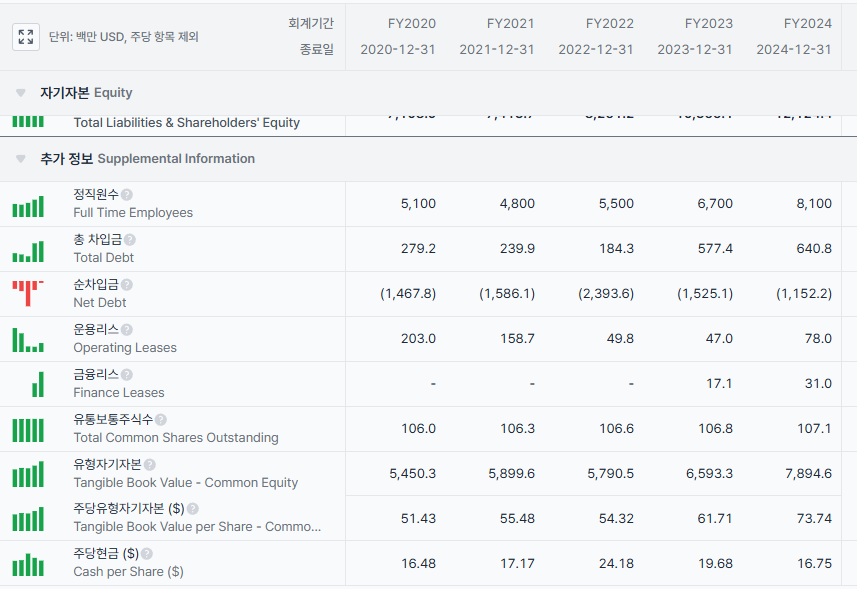Open the Operating Leases chart icon

(28, 341)
